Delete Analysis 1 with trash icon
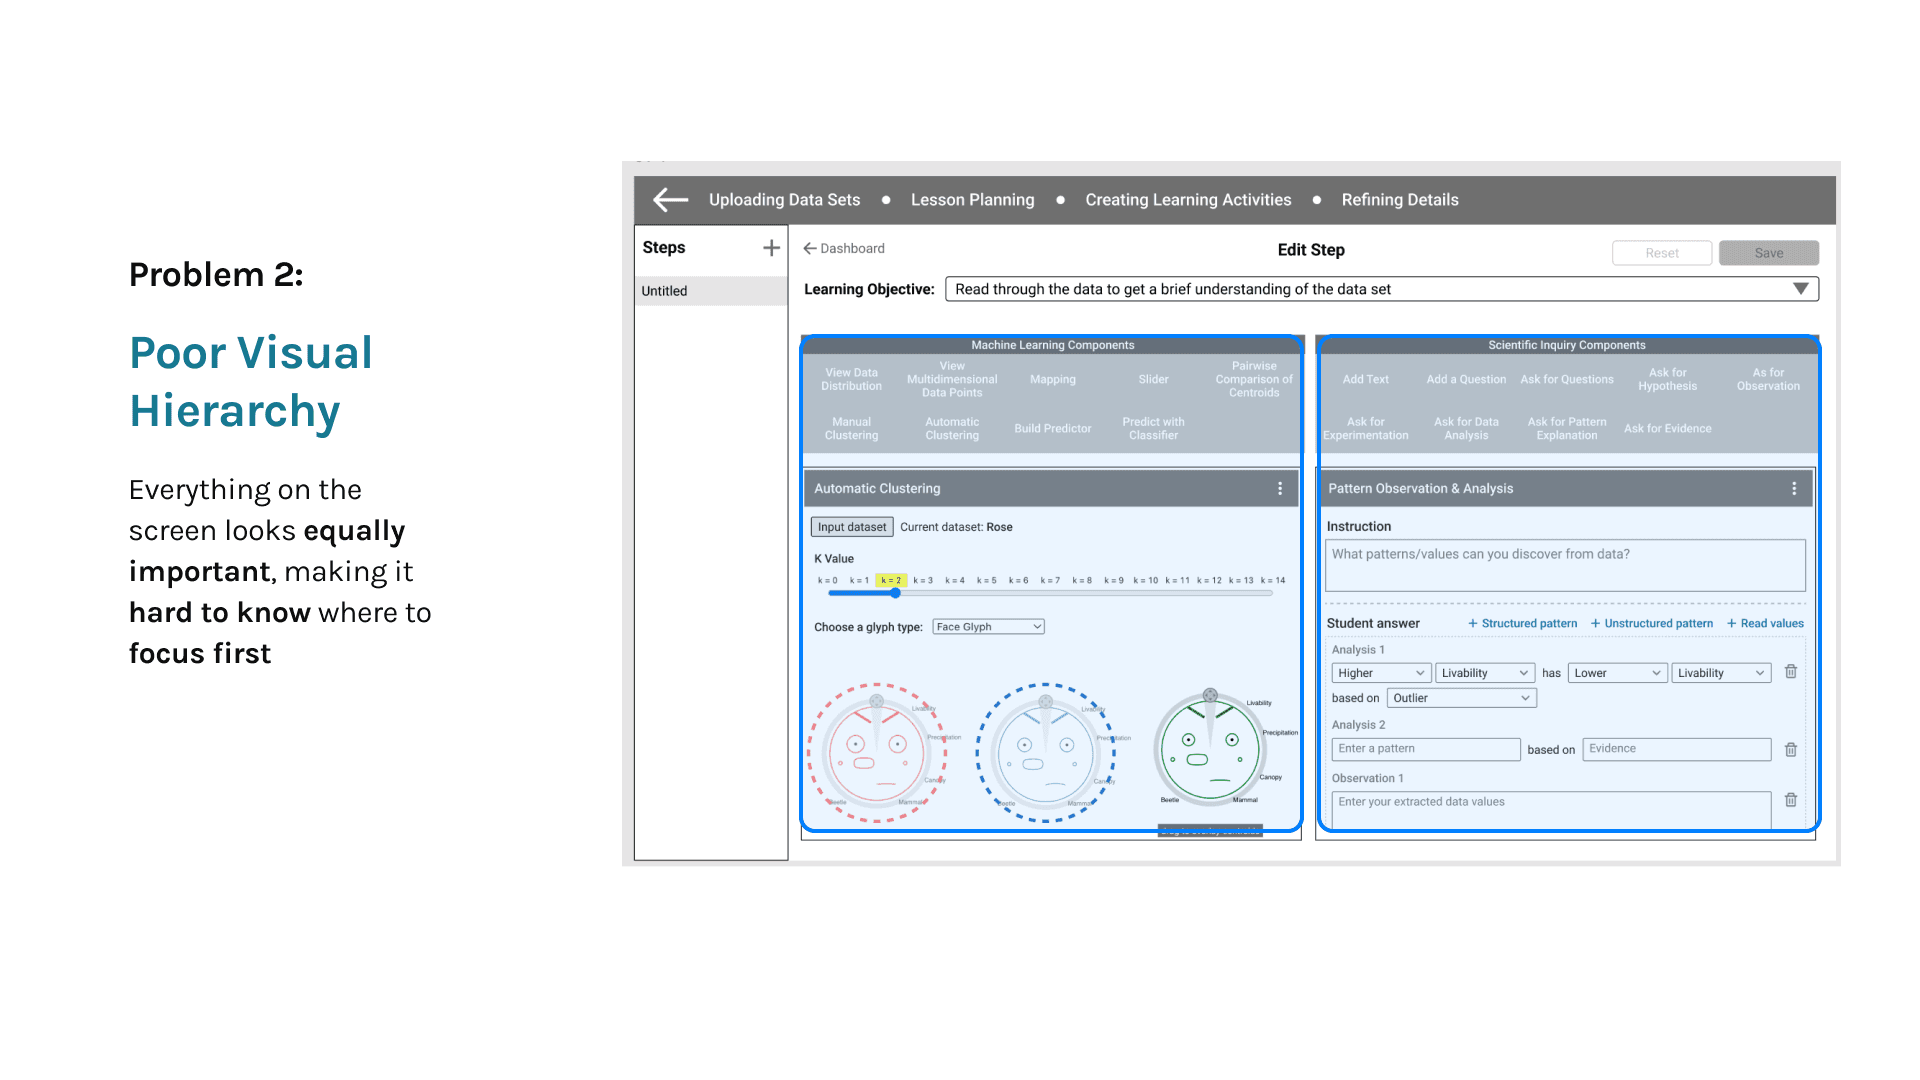This screenshot has width=1920, height=1080. coord(1791,672)
